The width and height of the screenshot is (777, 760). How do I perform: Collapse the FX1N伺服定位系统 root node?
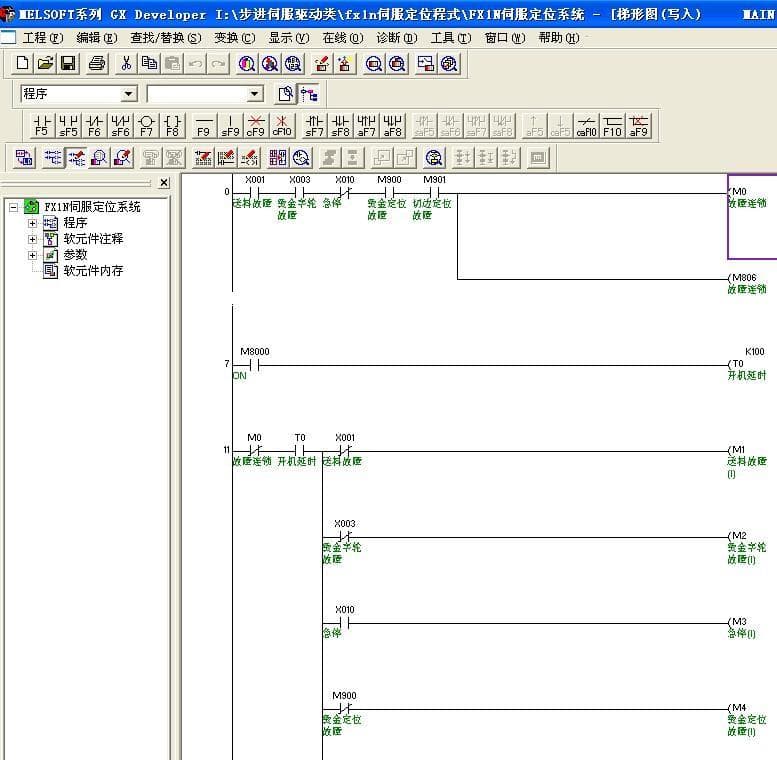14,207
